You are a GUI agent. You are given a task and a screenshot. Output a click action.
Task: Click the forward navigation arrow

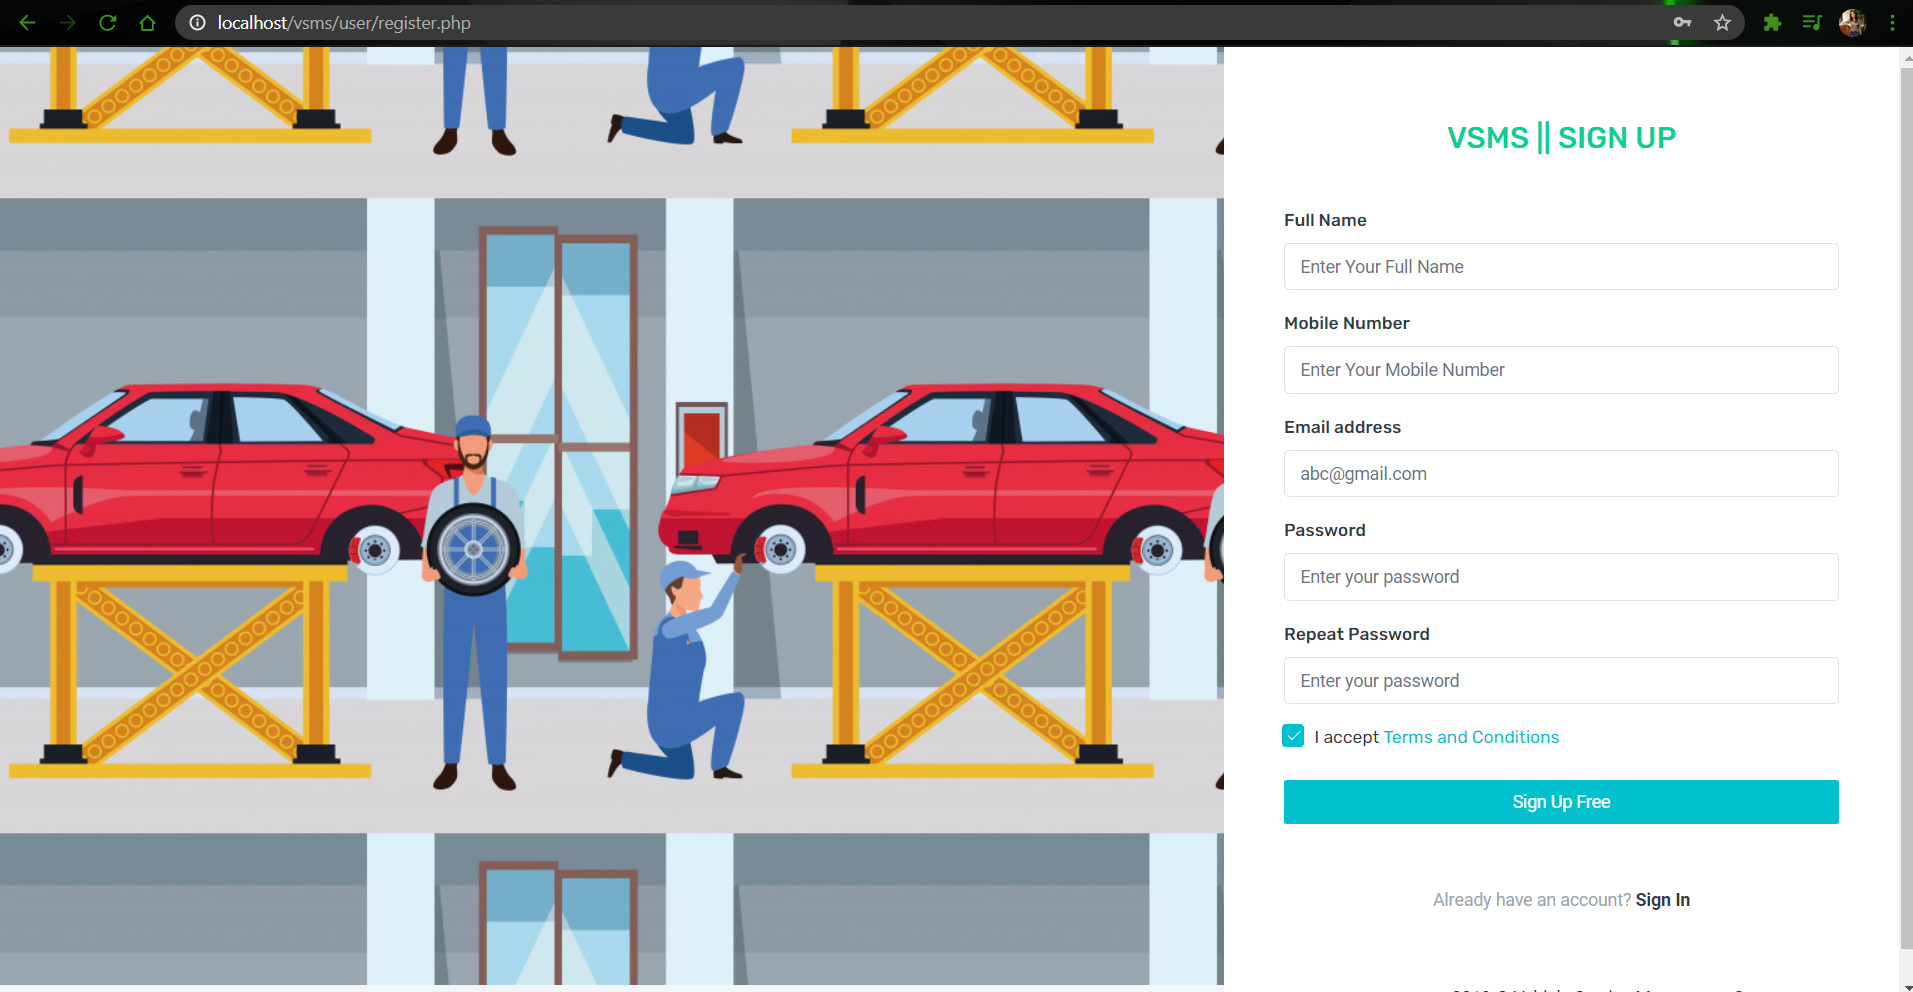66,22
